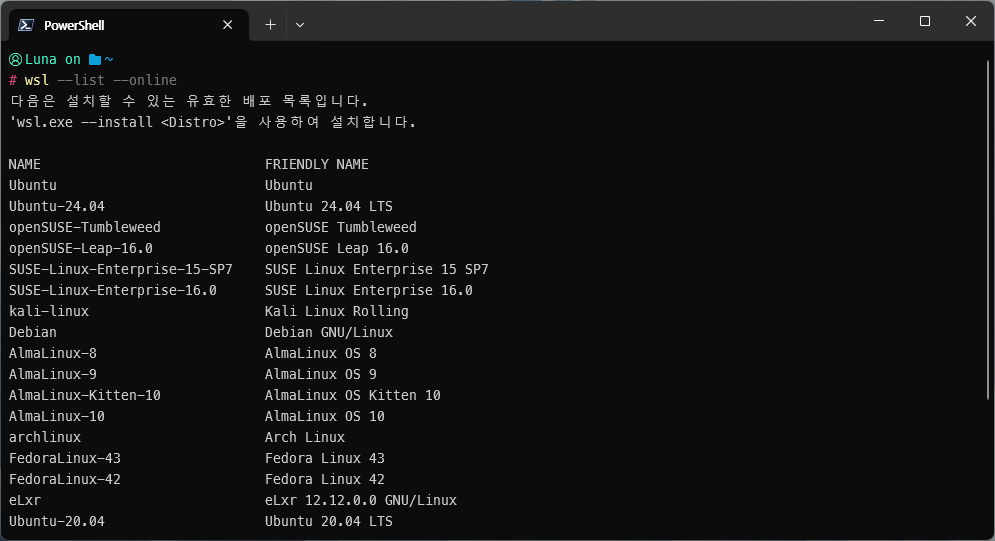Click 'Arch Linux' friendly name
This screenshot has height=541, width=995.
click(x=305, y=437)
